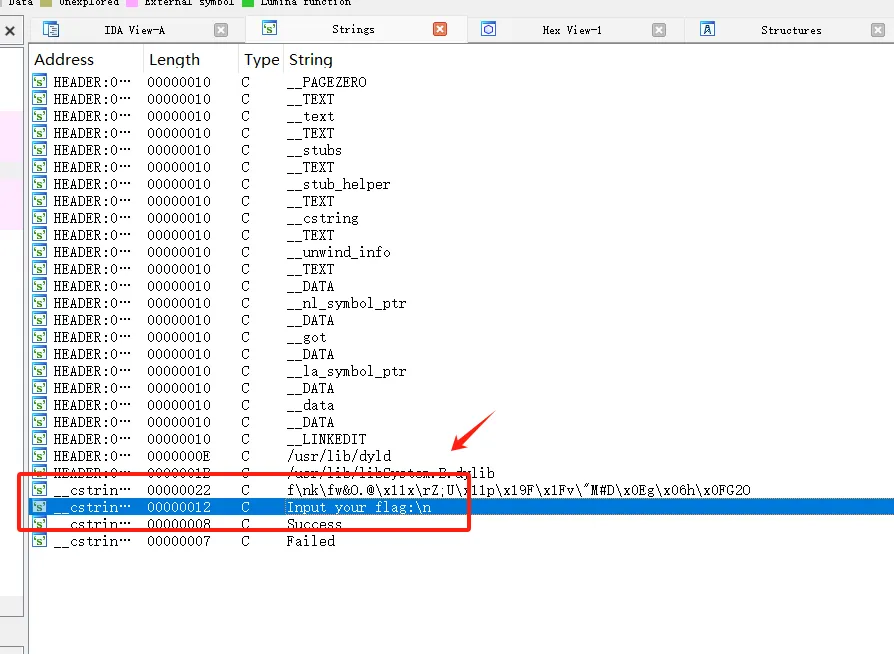
Task: Click the IDA View-A tab icon
Action: (x=51, y=29)
